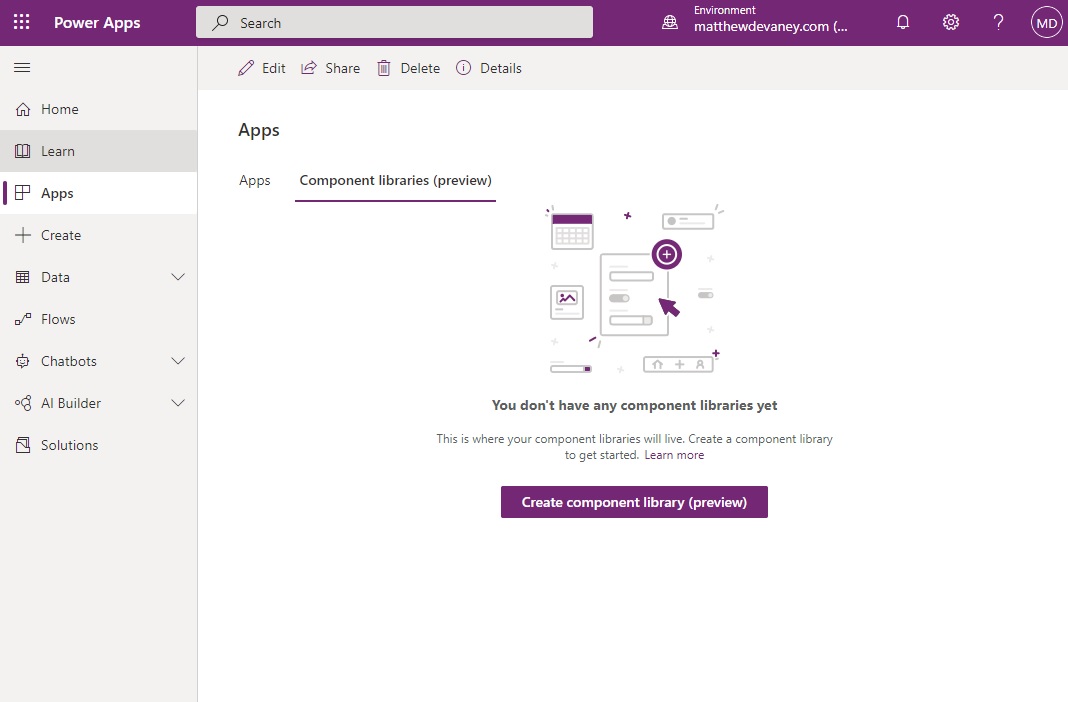Open the MD account profile badge
The height and width of the screenshot is (702, 1068).
click(x=1046, y=22)
